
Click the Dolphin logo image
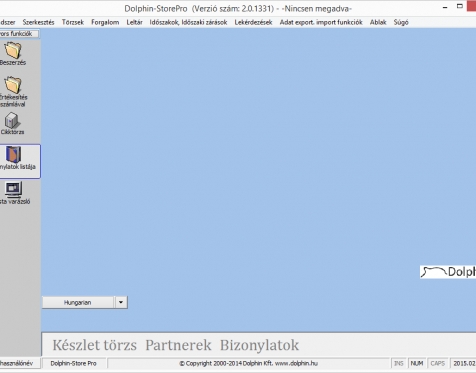[x=448, y=272]
